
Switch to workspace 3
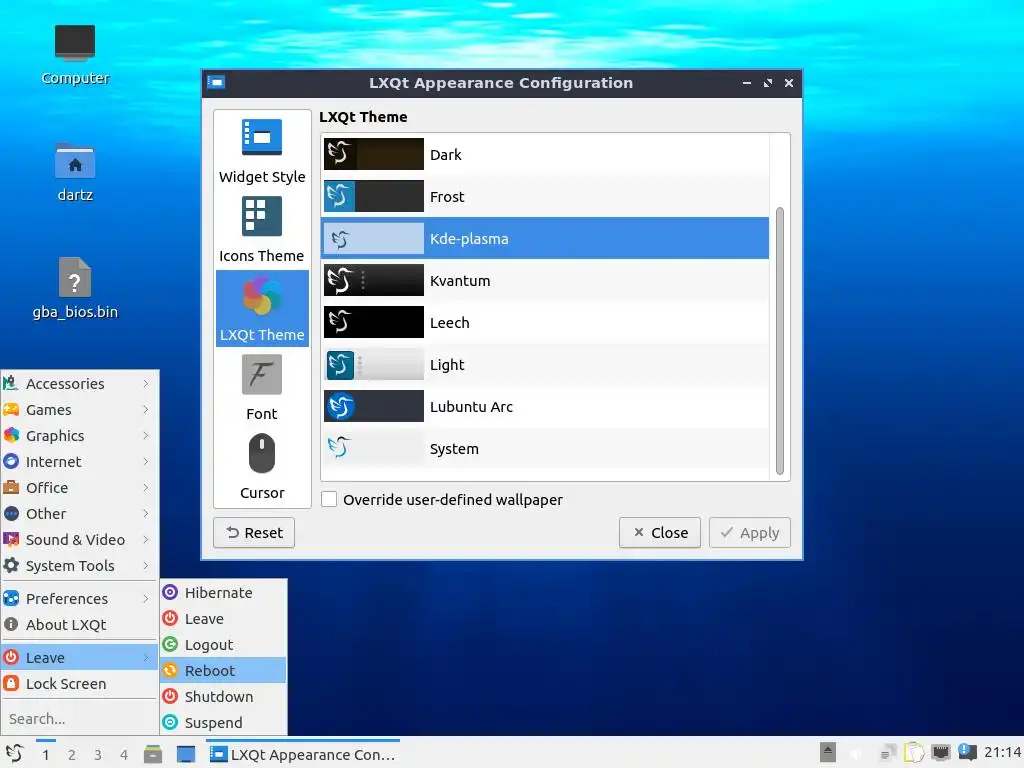pyautogui.click(x=98, y=755)
